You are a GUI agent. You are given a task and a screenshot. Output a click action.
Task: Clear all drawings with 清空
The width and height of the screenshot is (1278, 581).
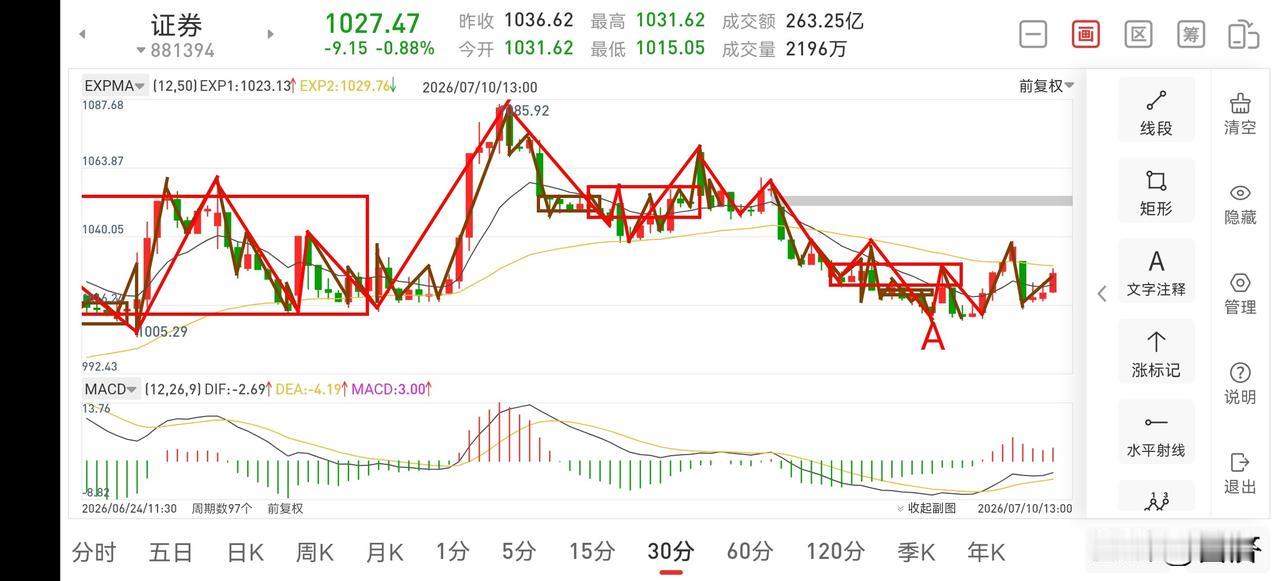[1240, 113]
